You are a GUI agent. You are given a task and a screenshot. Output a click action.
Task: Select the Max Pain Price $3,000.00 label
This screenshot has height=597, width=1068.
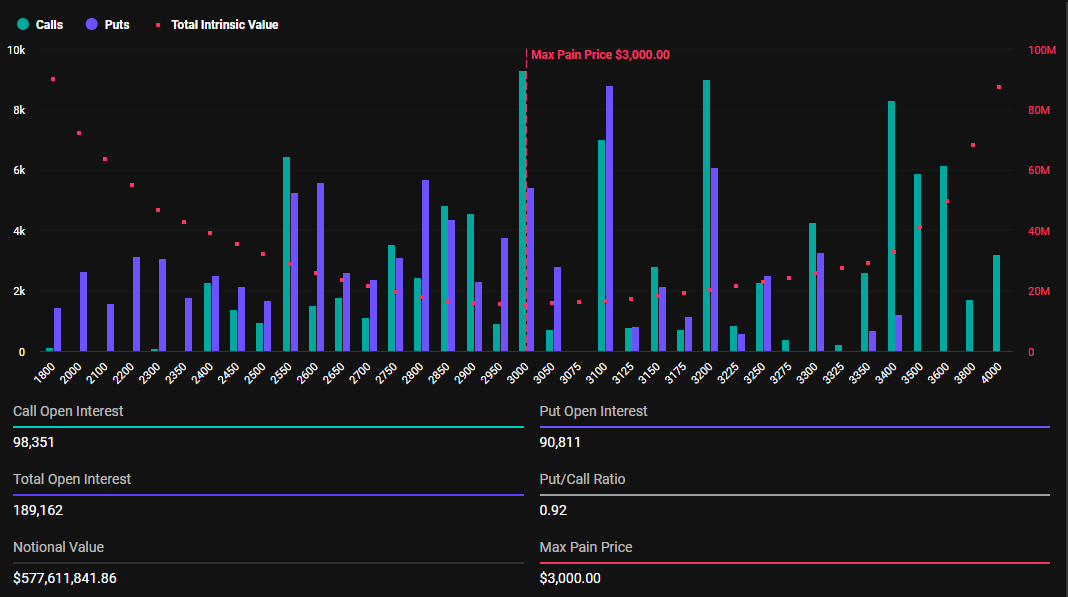point(600,55)
